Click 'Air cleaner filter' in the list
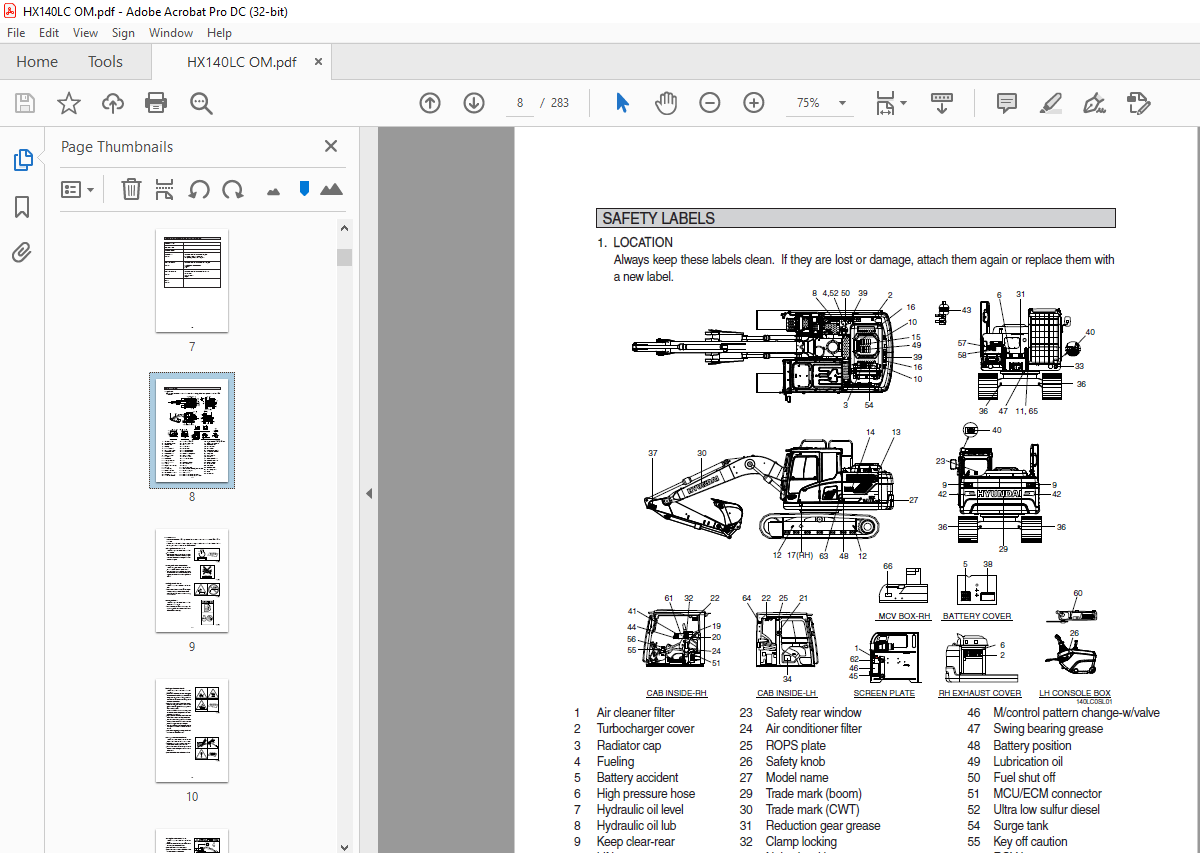The image size is (1200, 853). coord(636,713)
